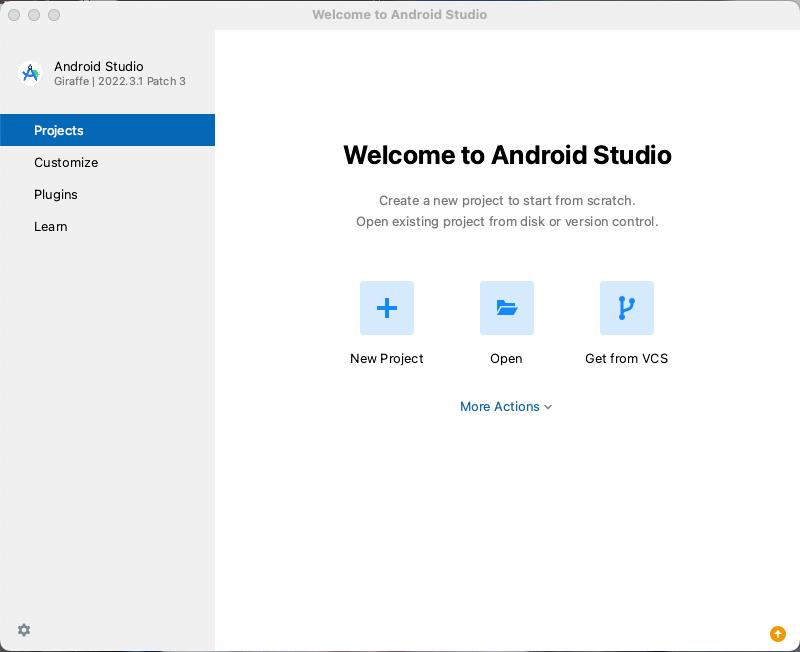
Task: Minimize the Welcome window
Action: [x=34, y=15]
